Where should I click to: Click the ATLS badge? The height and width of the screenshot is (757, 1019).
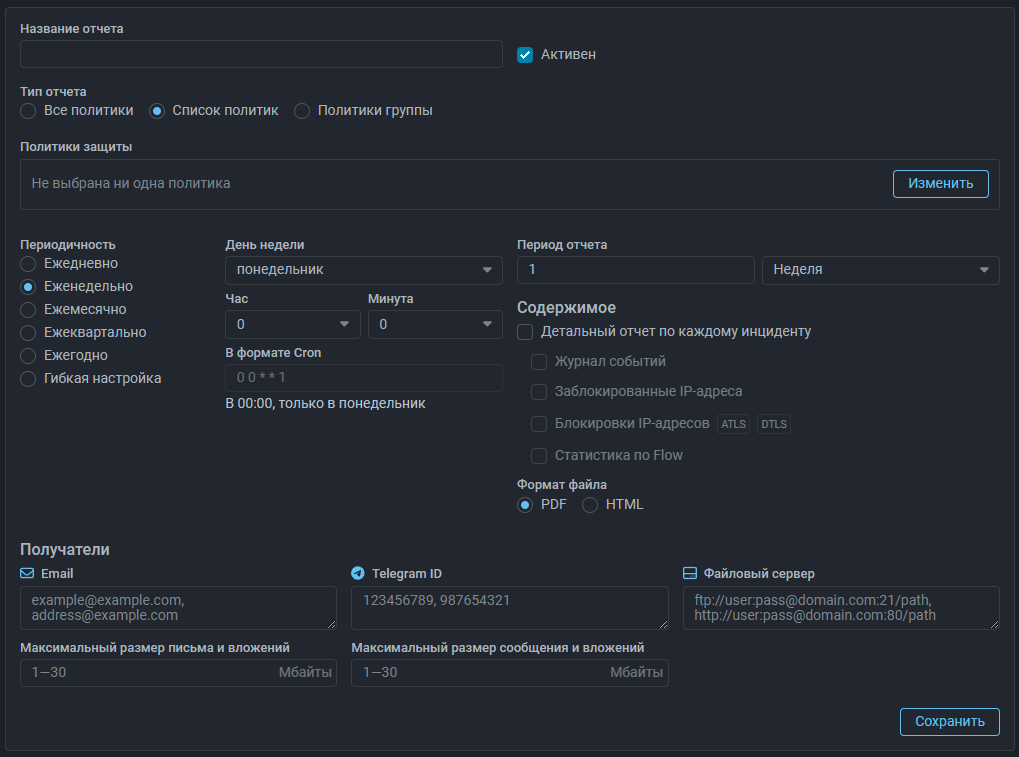pos(733,424)
